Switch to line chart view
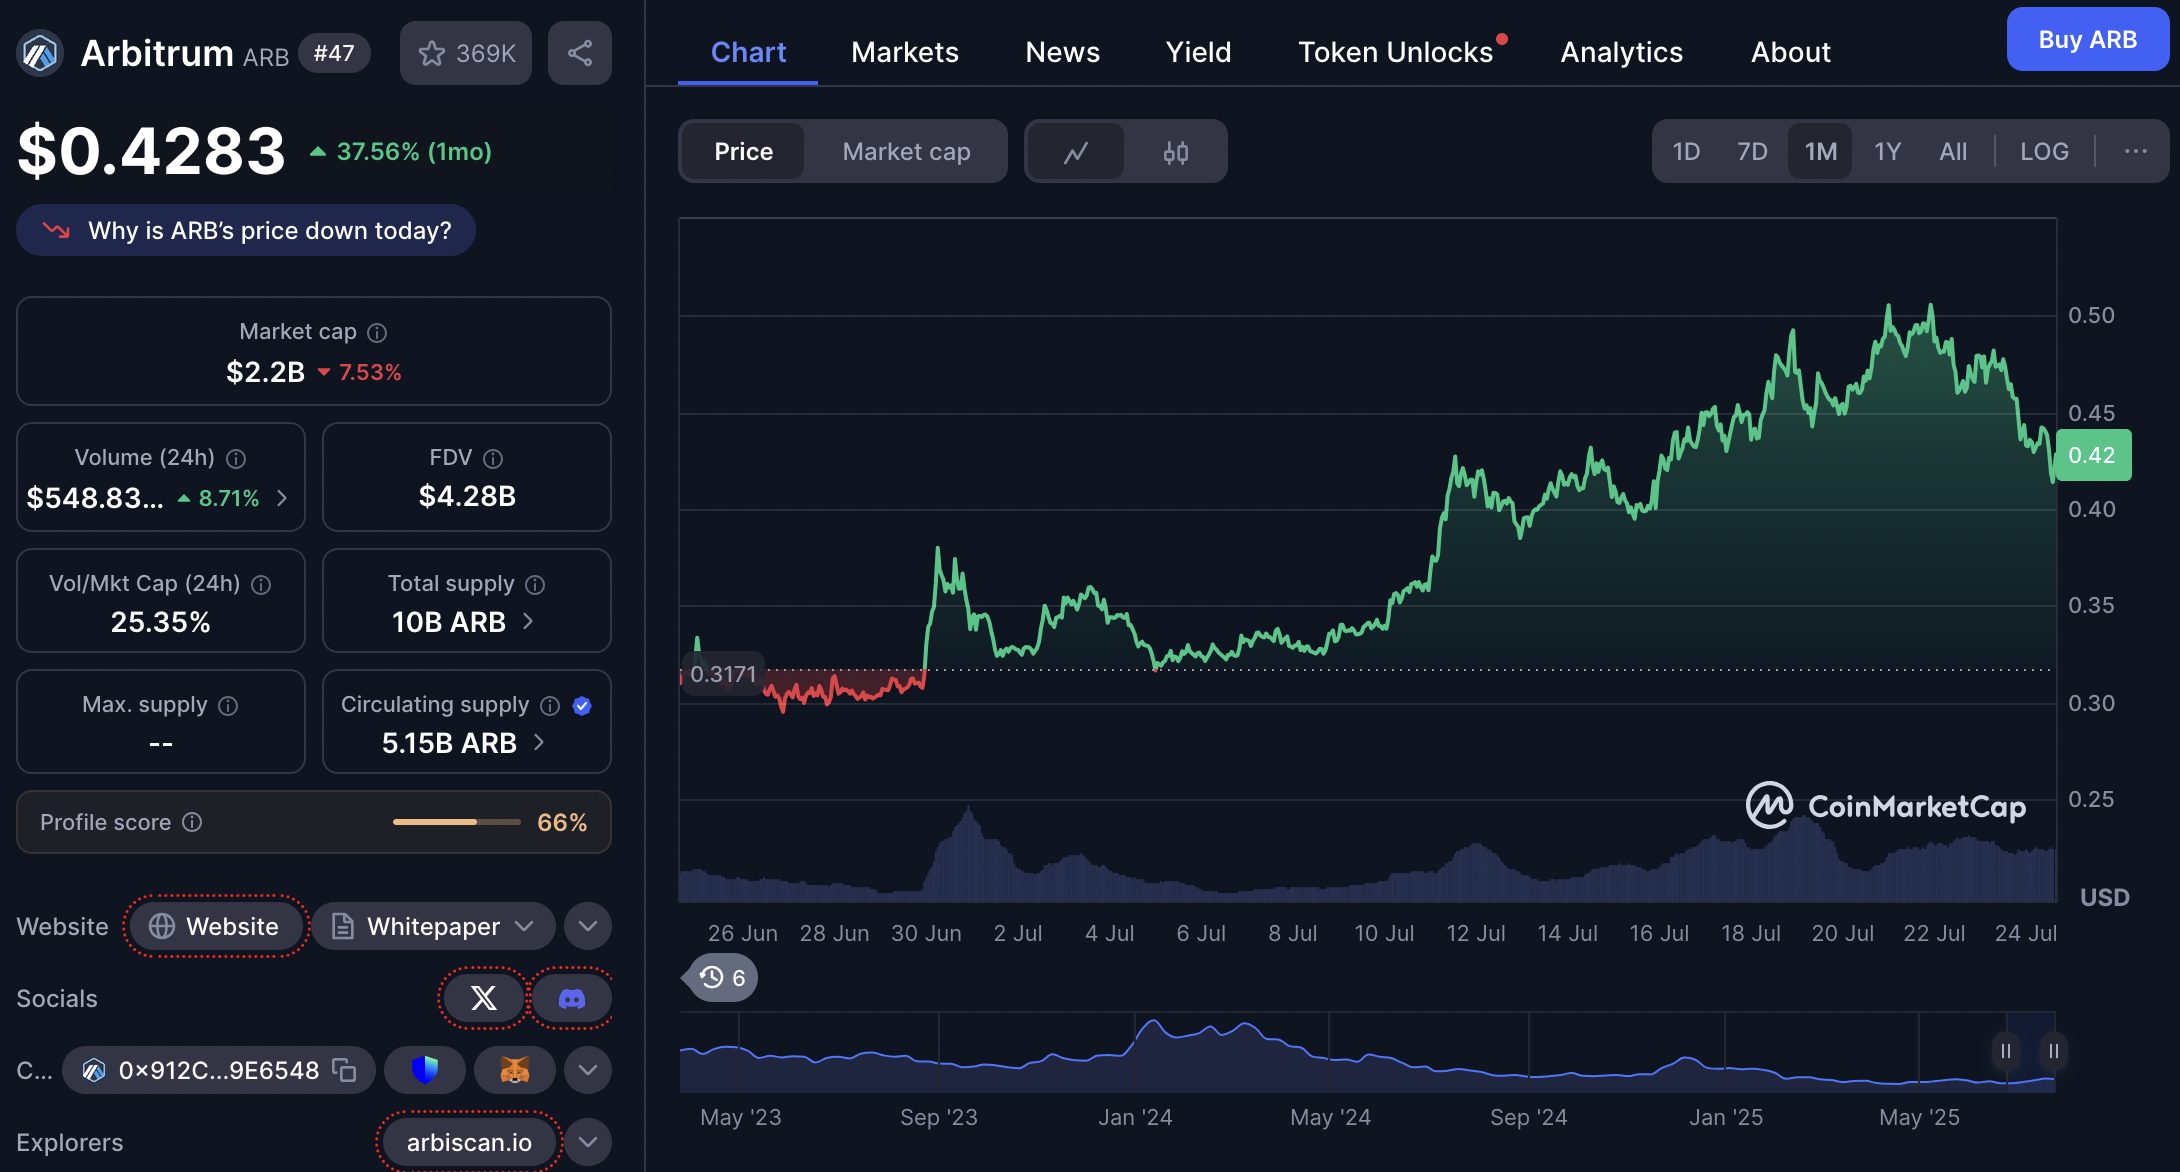Image resolution: width=2180 pixels, height=1172 pixels. point(1076,152)
